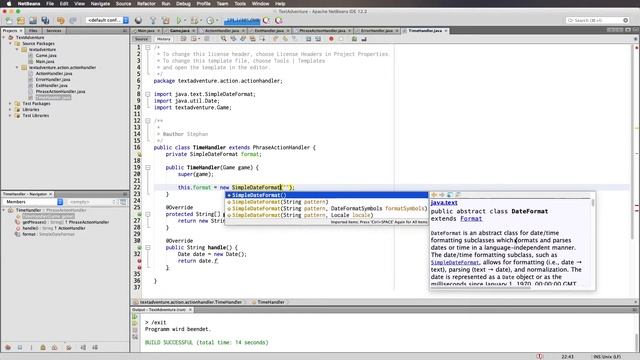
Task: Click the Stop Macro Recording icon
Action: click(341, 39)
